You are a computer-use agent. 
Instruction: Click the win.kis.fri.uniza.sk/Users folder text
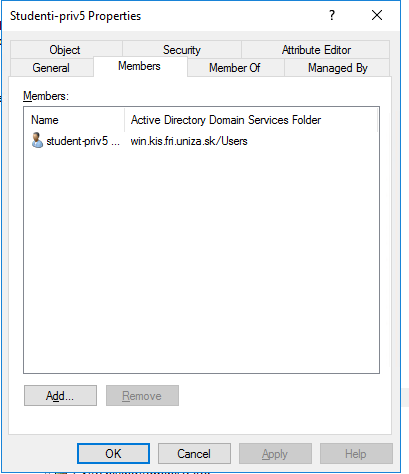[189, 141]
